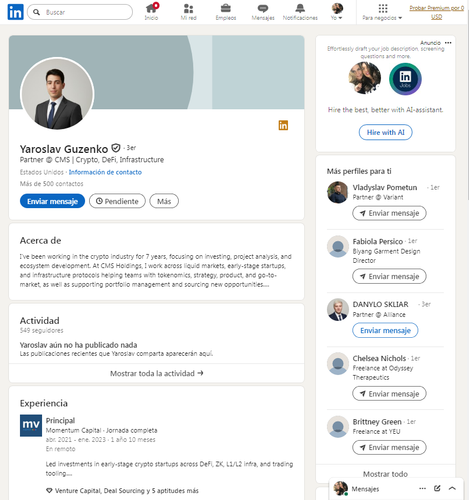
Task: View Yaroslav Guzenko's profile photo
Action: (x=57, y=94)
